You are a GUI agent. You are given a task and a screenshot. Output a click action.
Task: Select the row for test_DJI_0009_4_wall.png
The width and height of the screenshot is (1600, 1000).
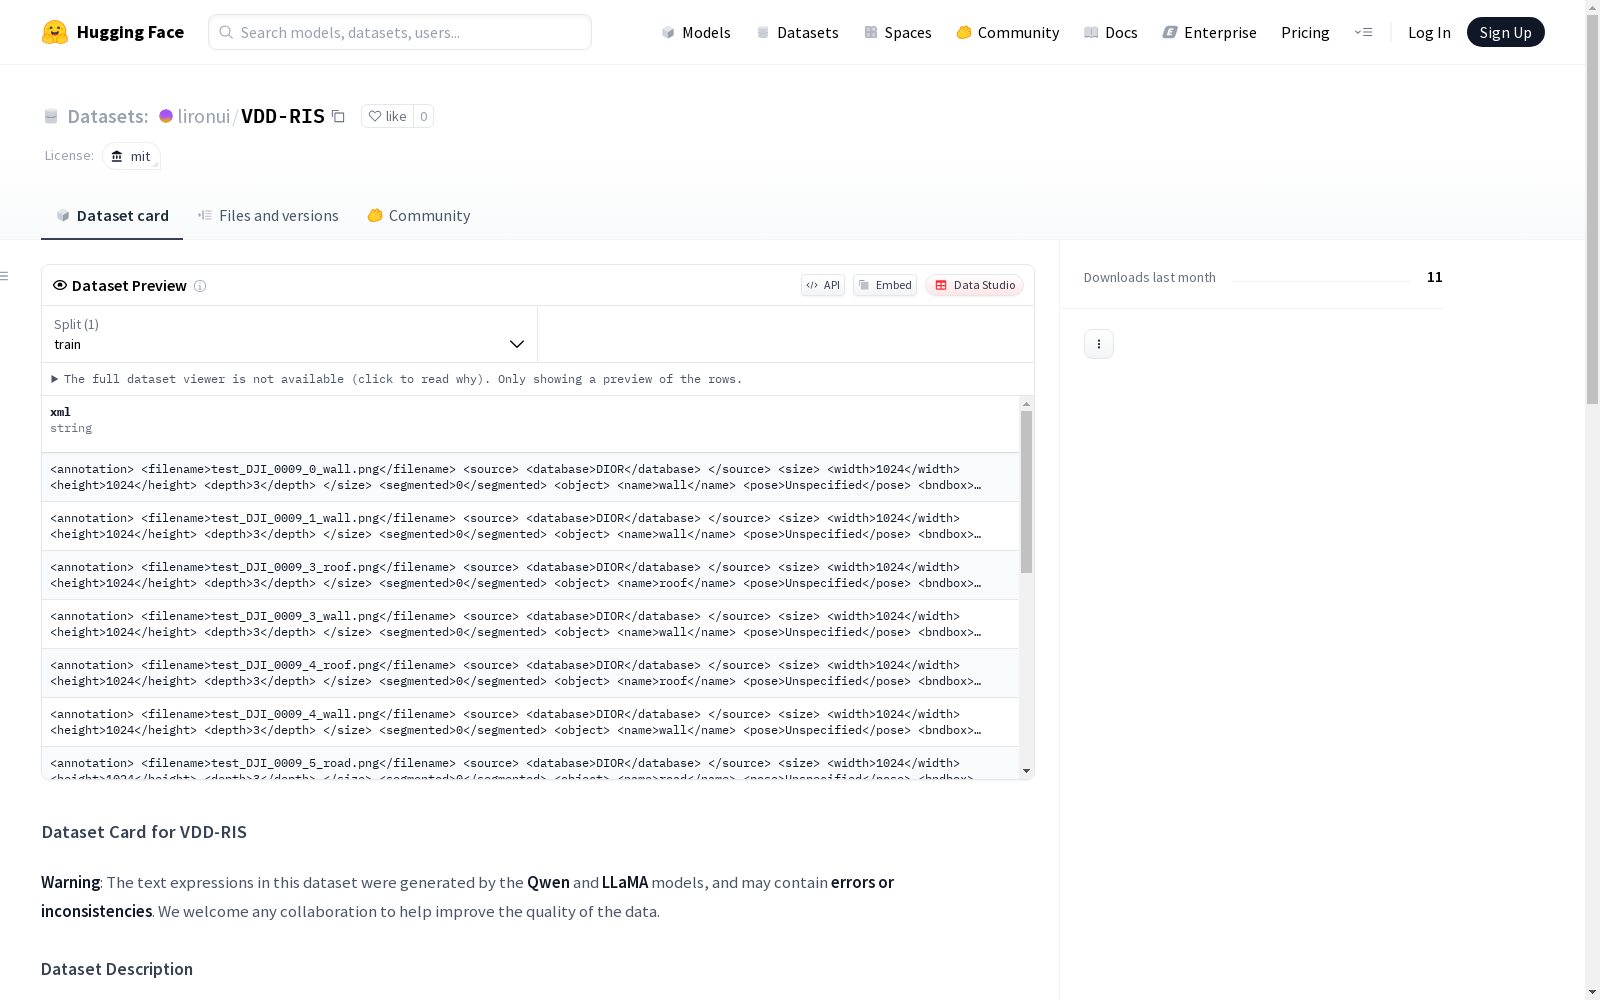coord(530,722)
